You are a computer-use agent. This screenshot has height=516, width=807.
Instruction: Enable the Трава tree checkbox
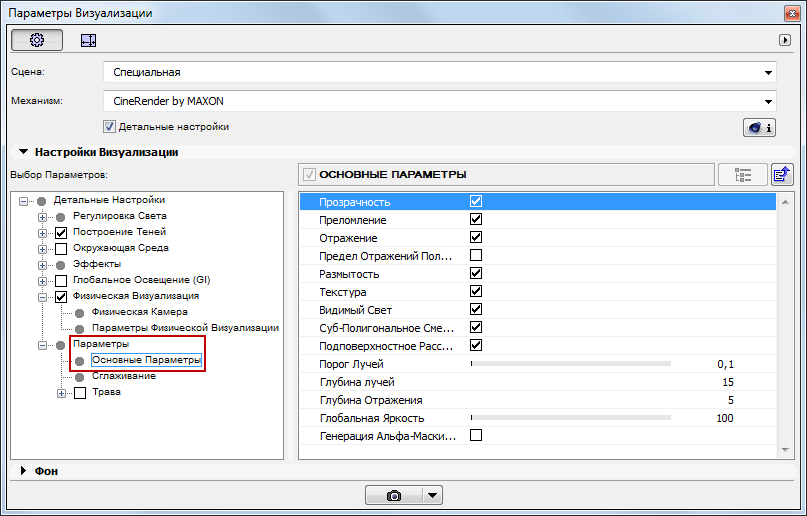pos(80,394)
